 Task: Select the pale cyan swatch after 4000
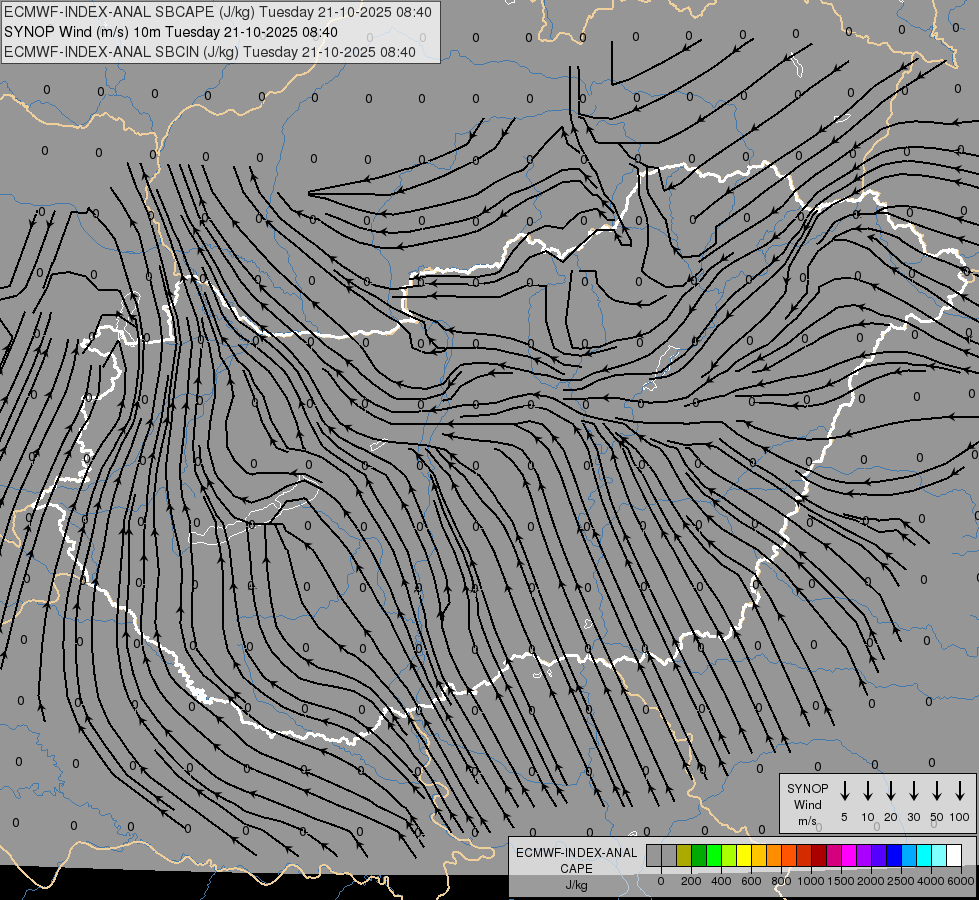click(940, 855)
